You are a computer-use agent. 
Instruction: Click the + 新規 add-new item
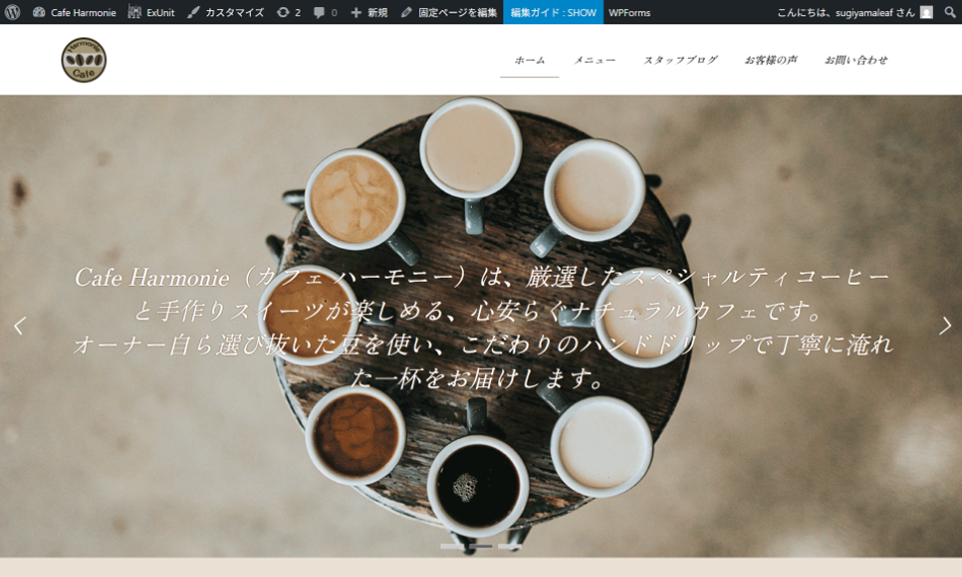coord(369,12)
